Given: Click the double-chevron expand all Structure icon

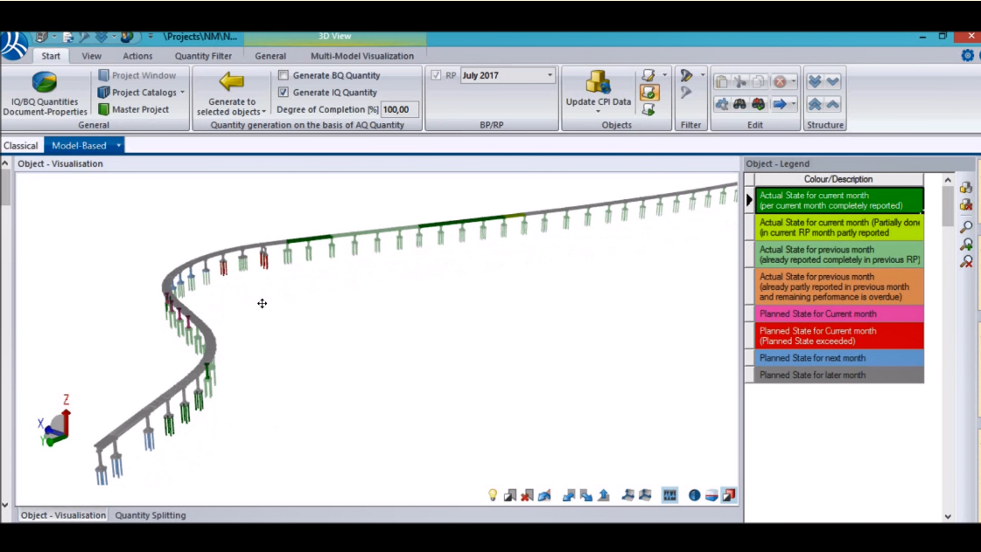Looking at the screenshot, I should point(815,81).
